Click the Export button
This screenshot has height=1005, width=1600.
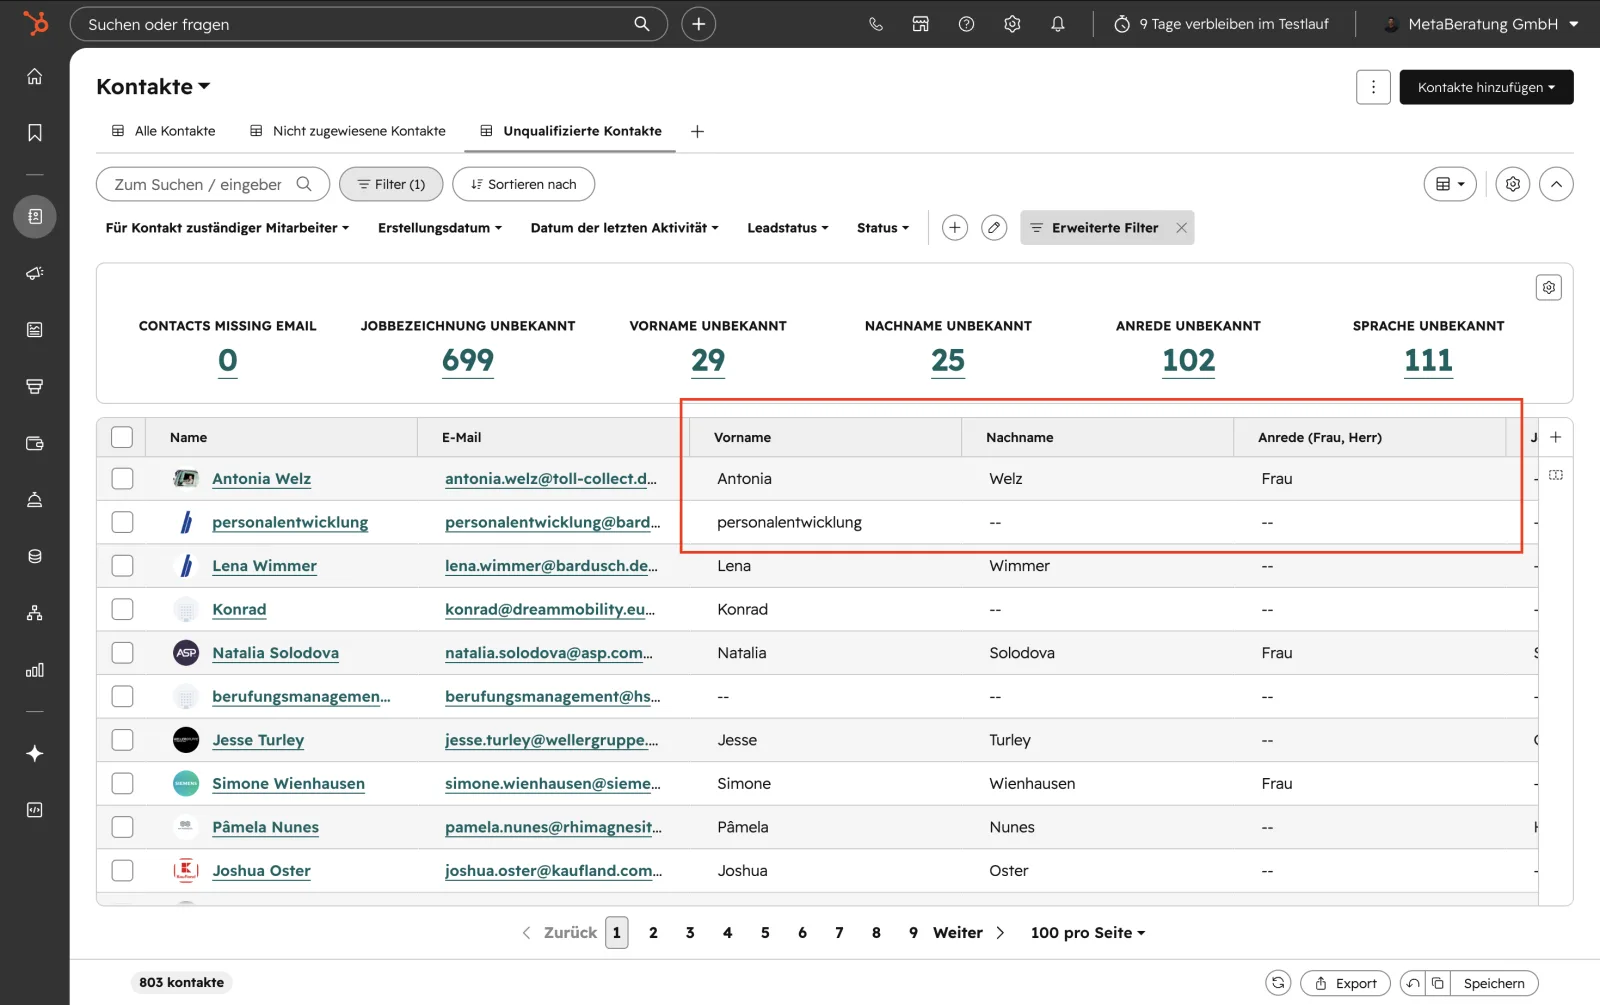(1345, 983)
